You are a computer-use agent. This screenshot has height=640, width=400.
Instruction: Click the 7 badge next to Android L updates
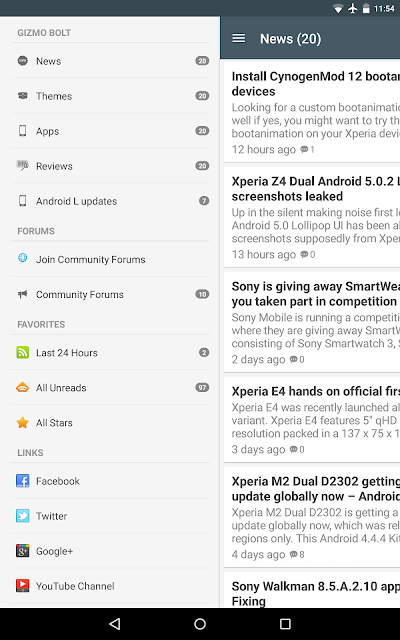[x=204, y=201]
